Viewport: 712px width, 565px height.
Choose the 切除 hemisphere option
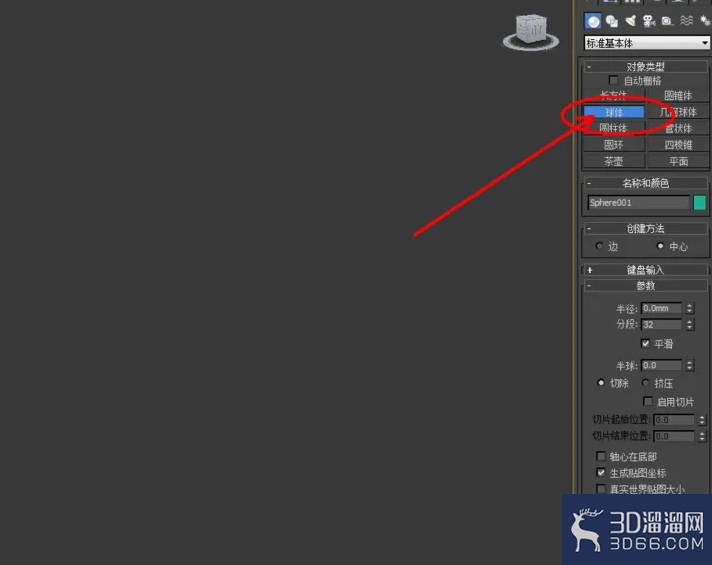click(601, 382)
